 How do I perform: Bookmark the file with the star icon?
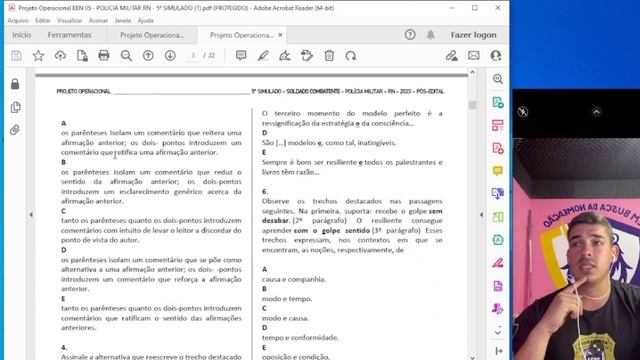point(38,56)
